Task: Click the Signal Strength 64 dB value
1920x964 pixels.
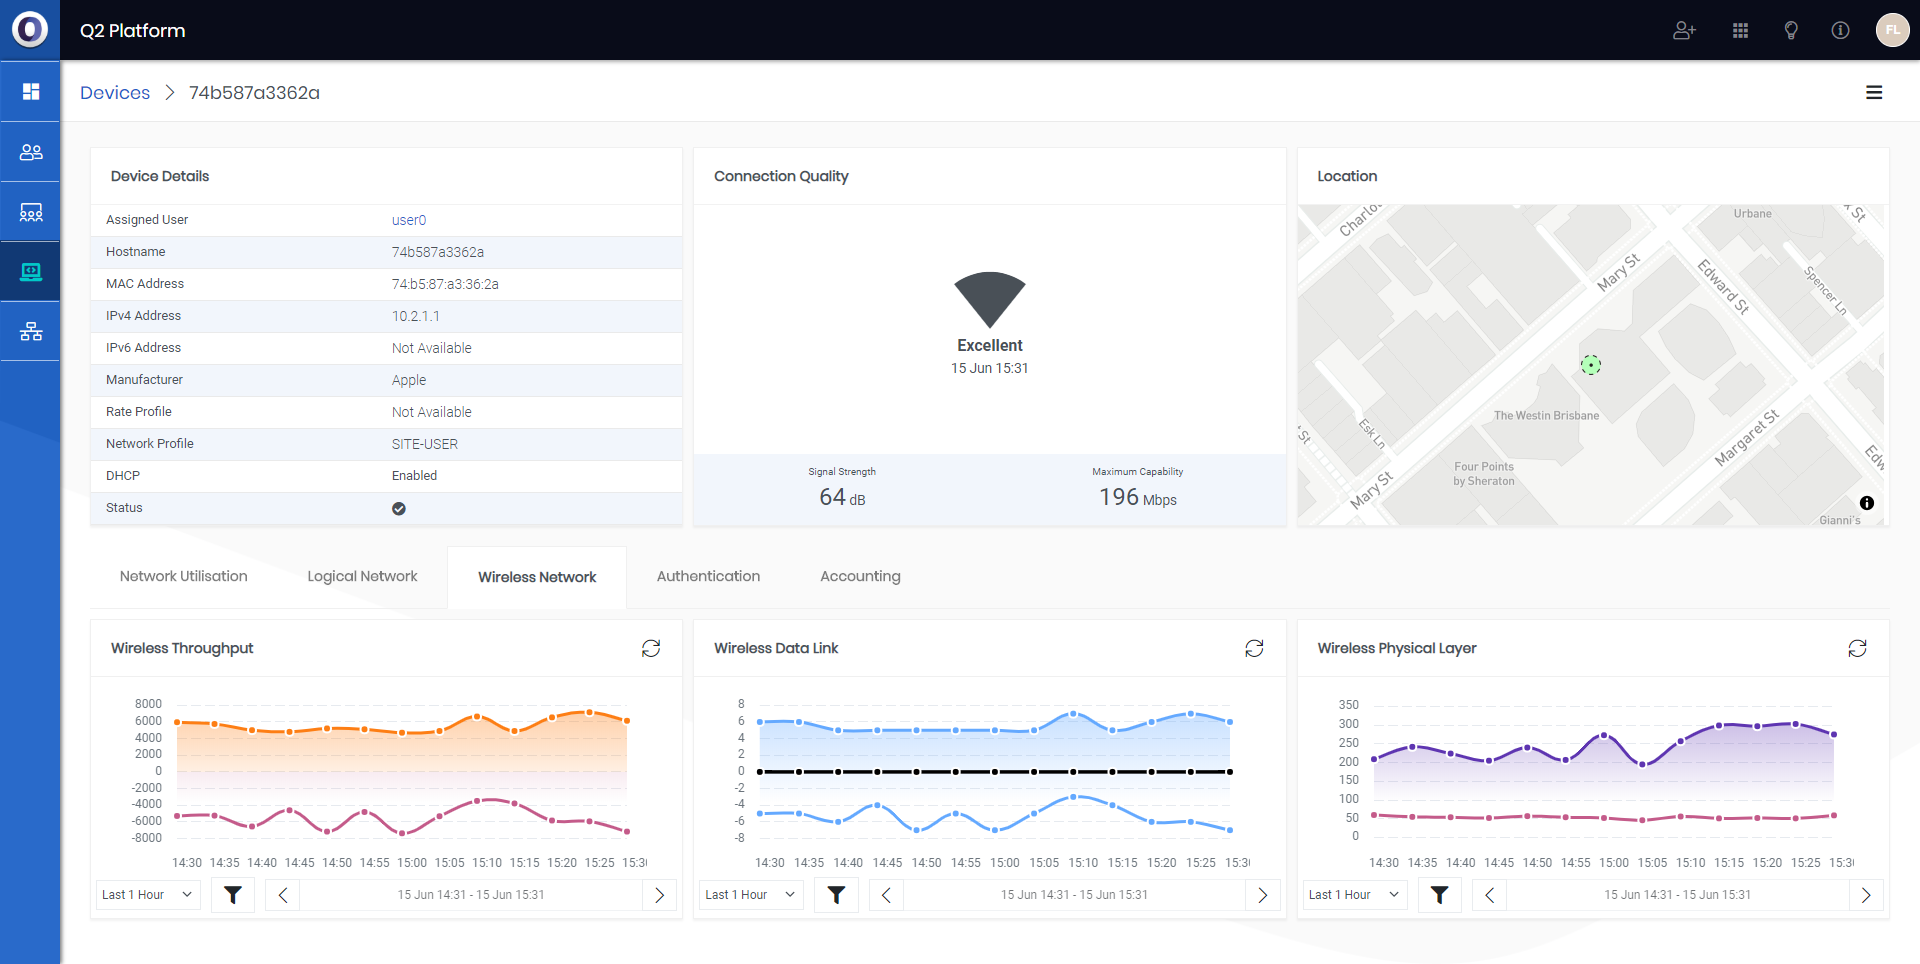Action: (842, 497)
